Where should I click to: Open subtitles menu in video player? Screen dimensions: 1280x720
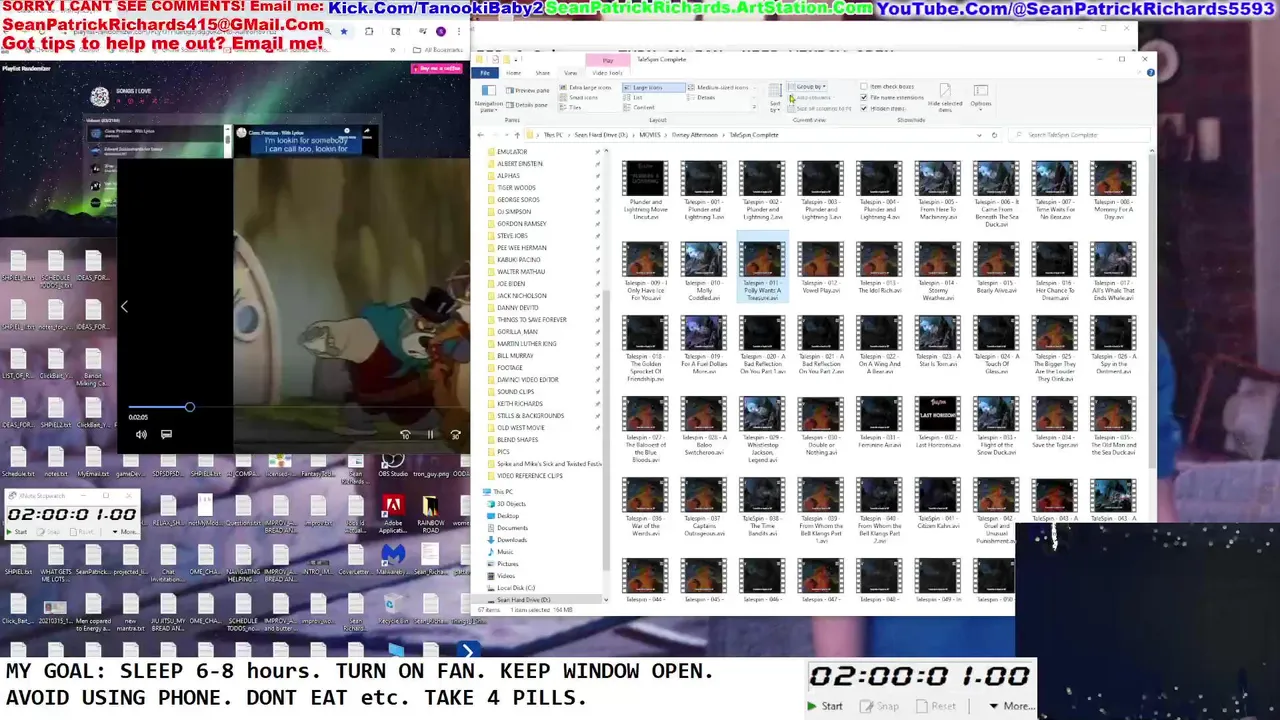click(x=166, y=434)
